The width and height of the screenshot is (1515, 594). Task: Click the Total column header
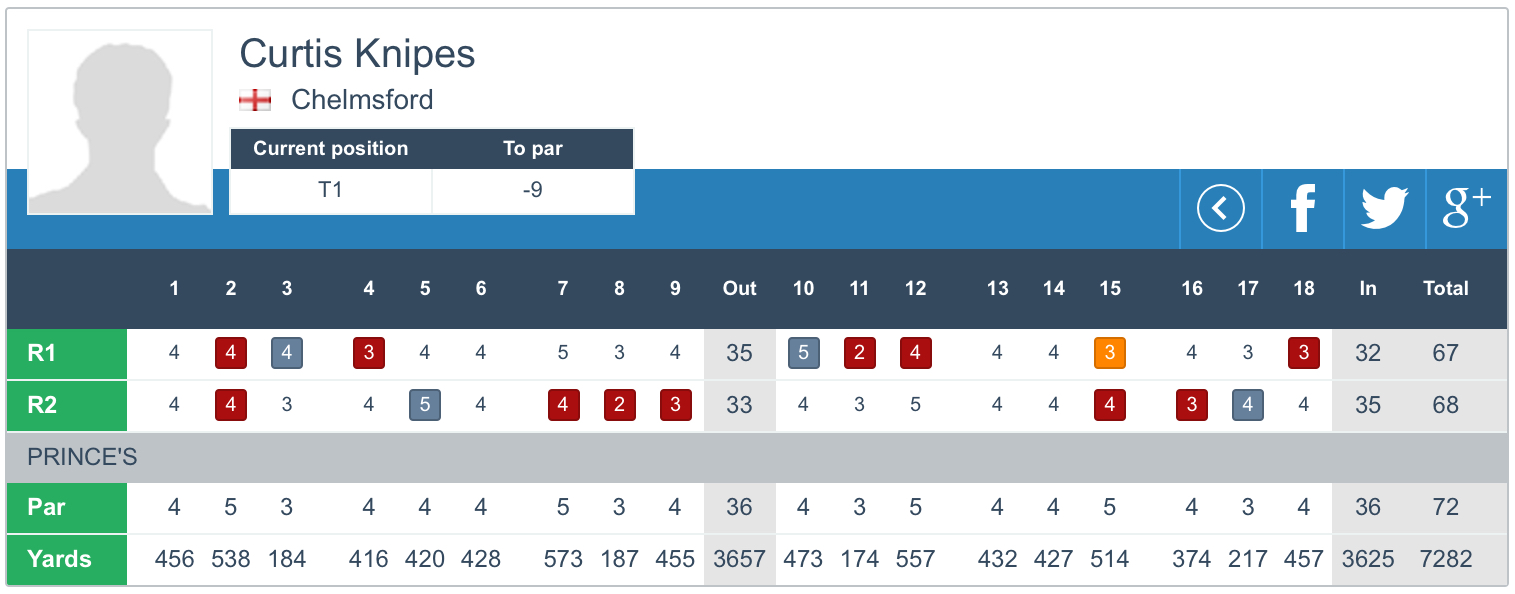tap(1445, 288)
